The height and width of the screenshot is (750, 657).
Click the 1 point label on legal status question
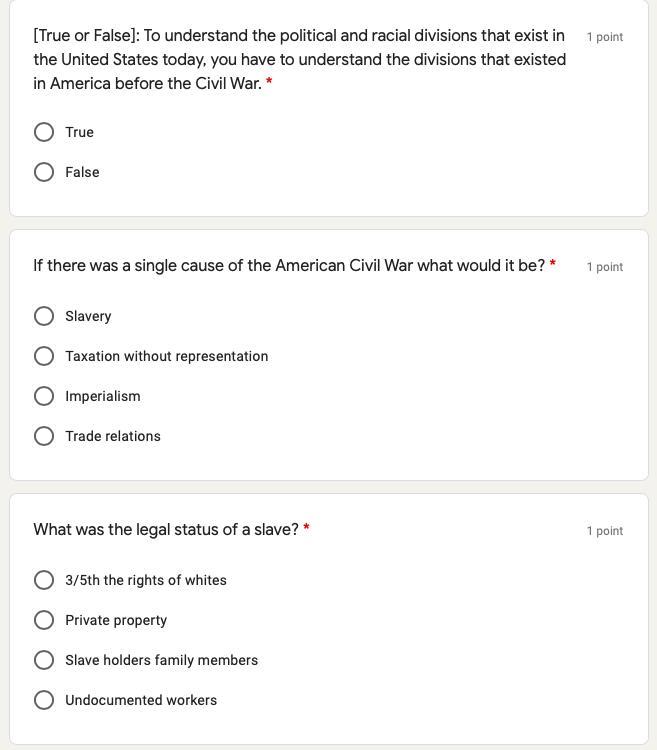(x=604, y=531)
